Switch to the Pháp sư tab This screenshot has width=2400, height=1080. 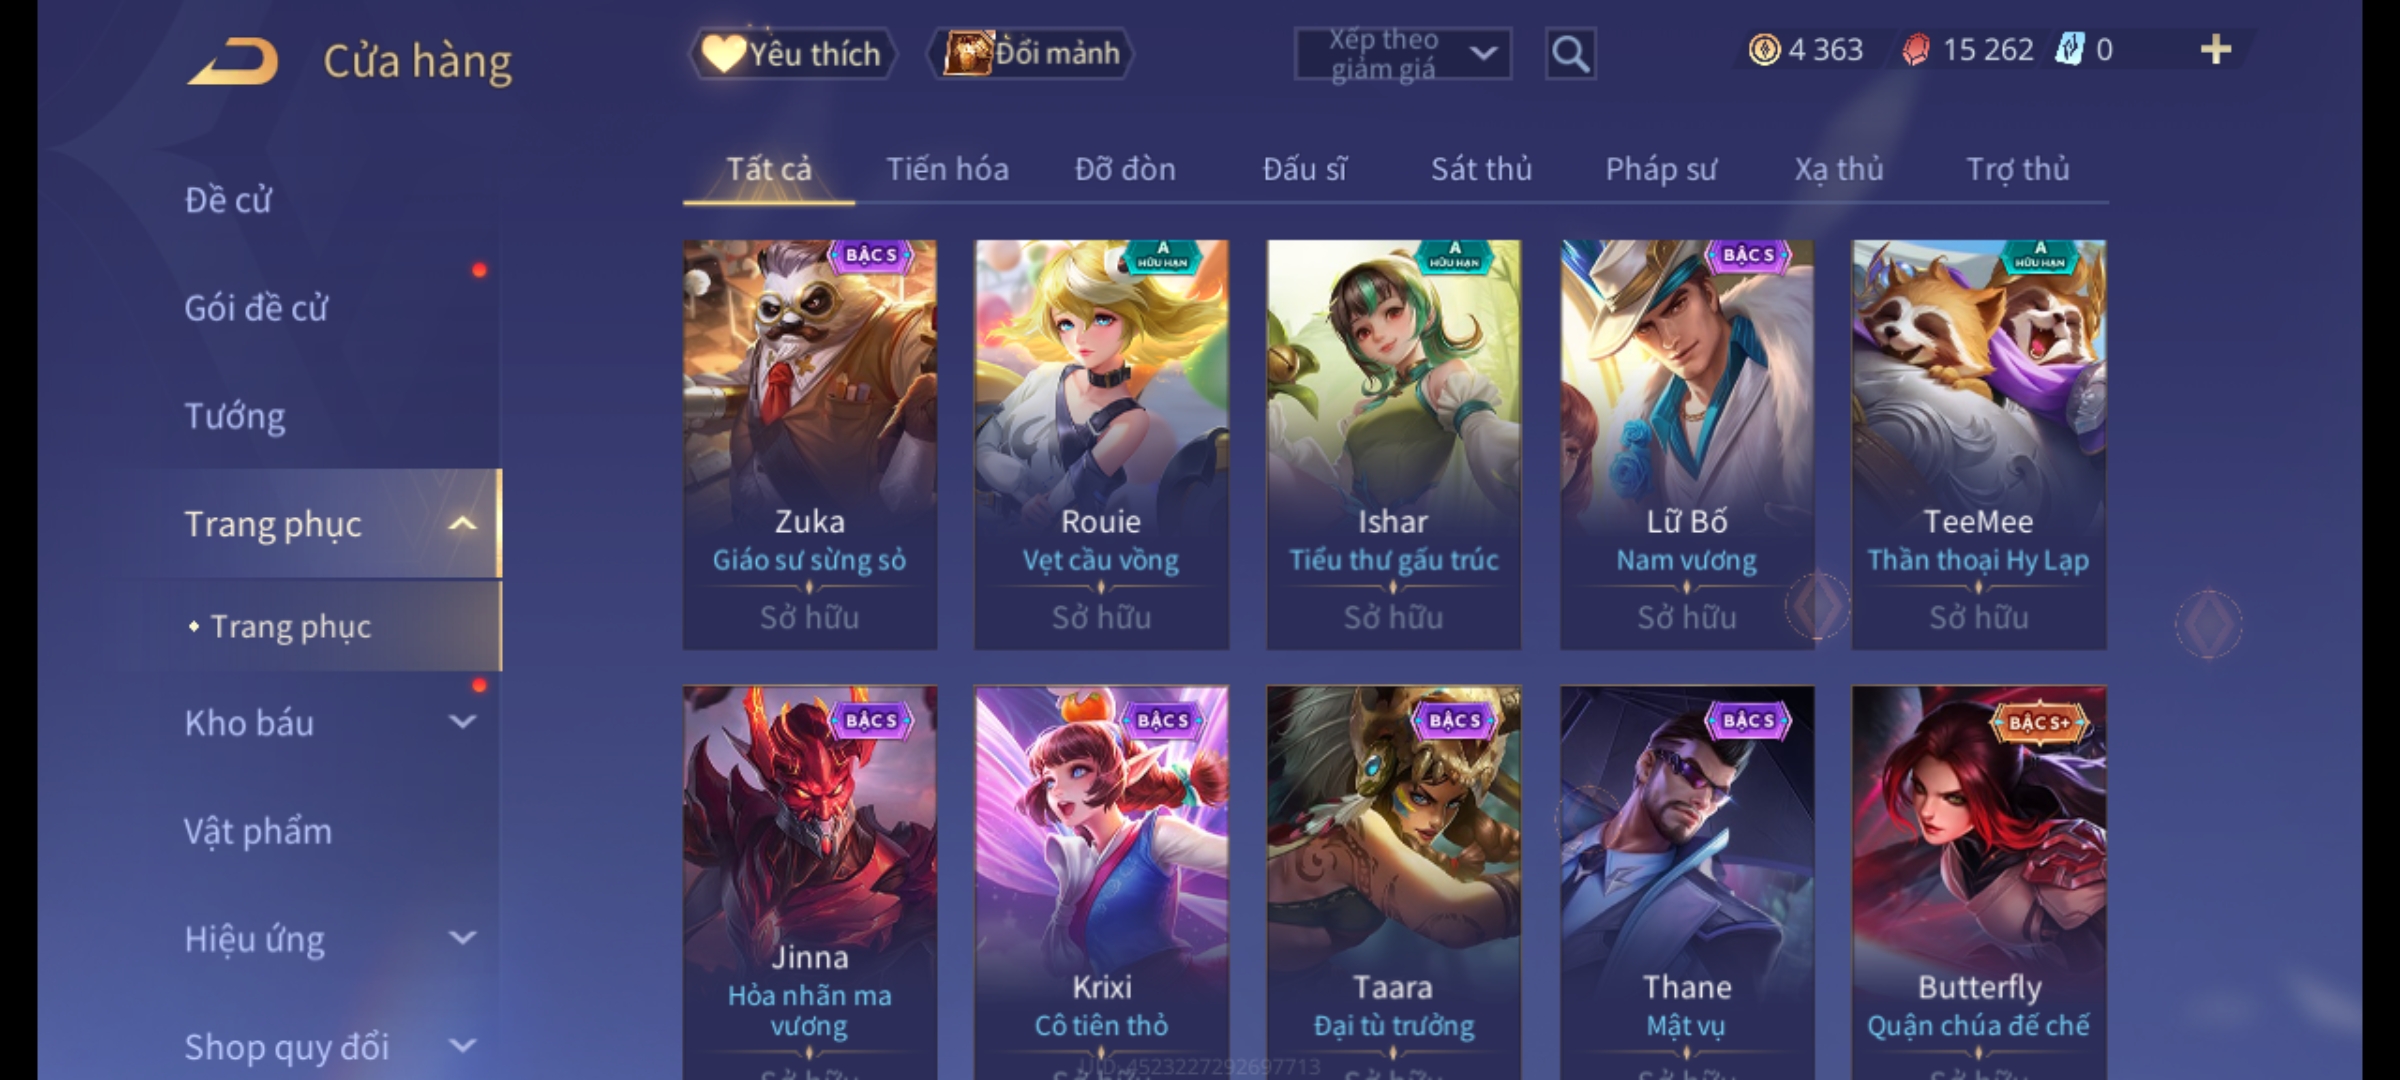(1661, 169)
